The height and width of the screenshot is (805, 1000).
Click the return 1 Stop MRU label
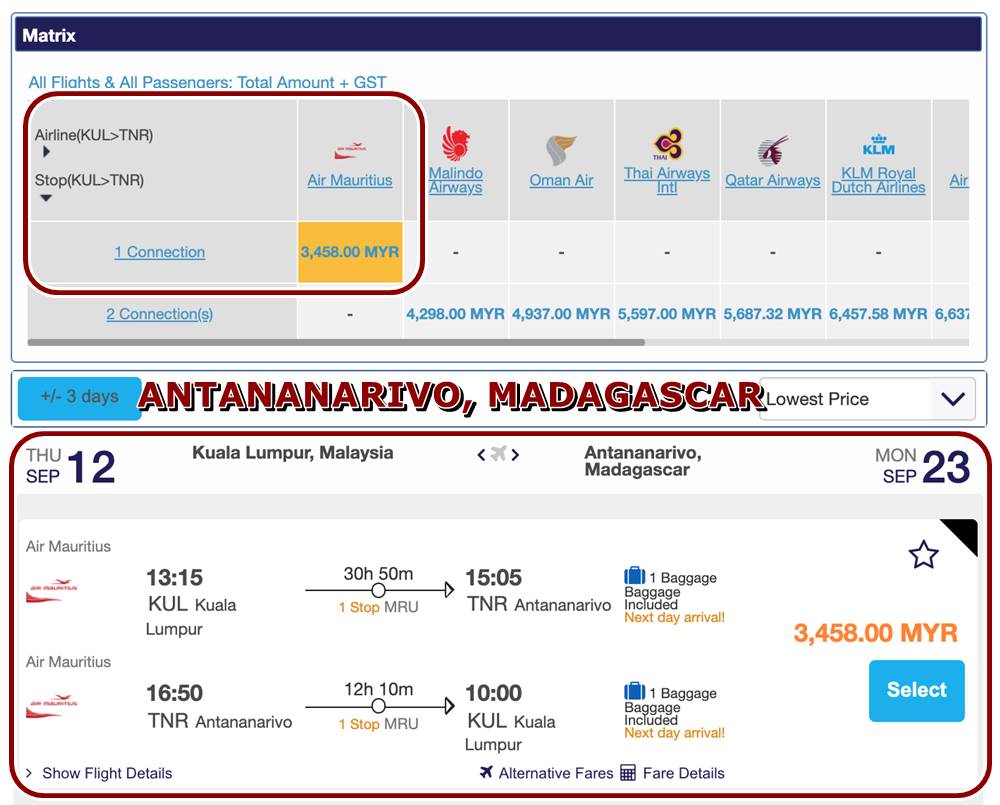click(378, 724)
